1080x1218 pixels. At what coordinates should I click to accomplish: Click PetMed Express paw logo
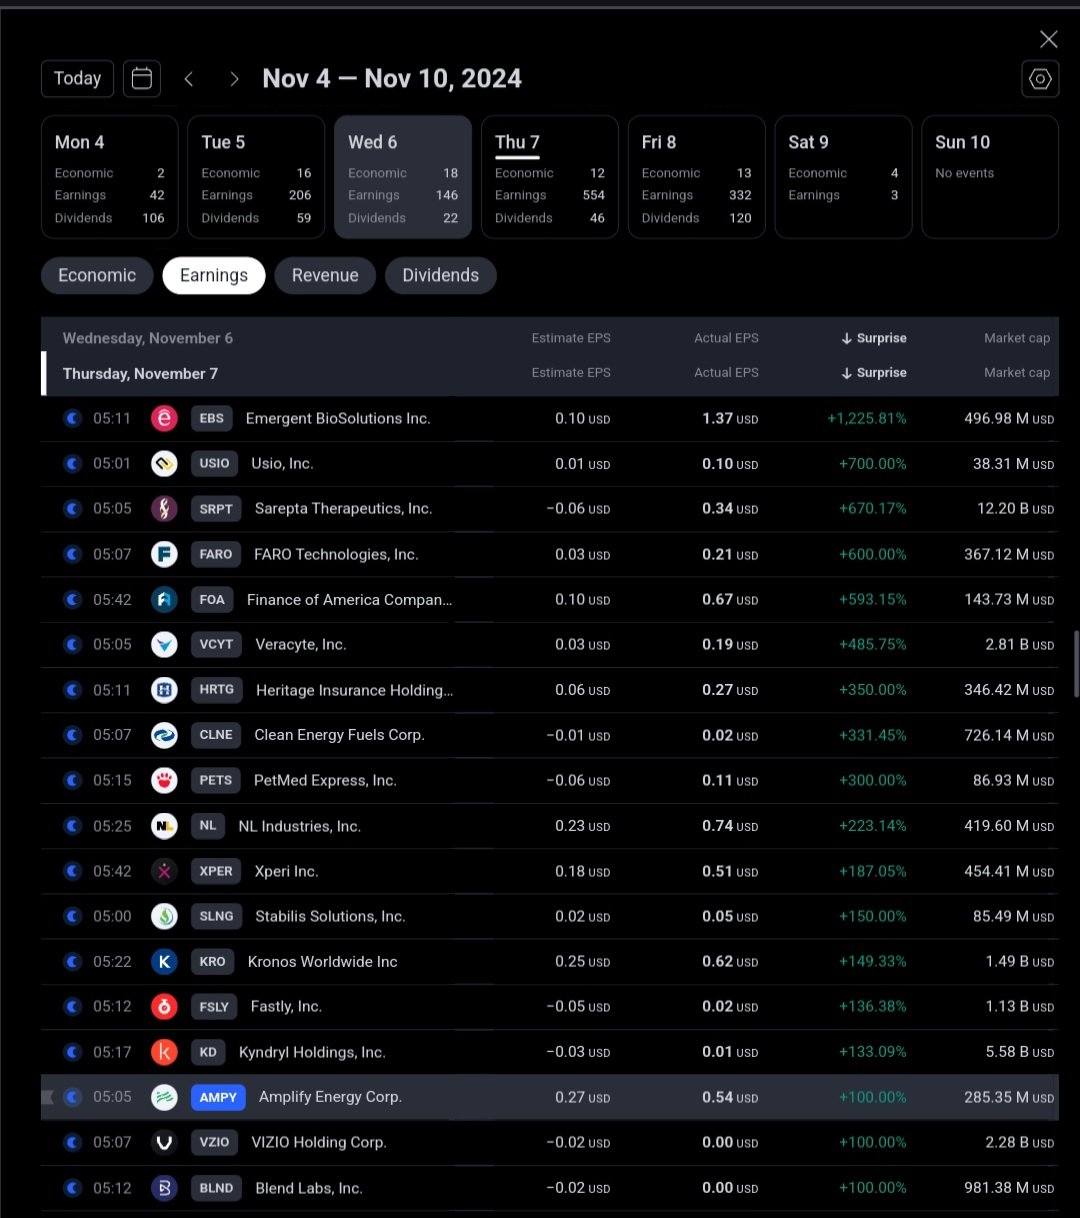click(x=164, y=780)
